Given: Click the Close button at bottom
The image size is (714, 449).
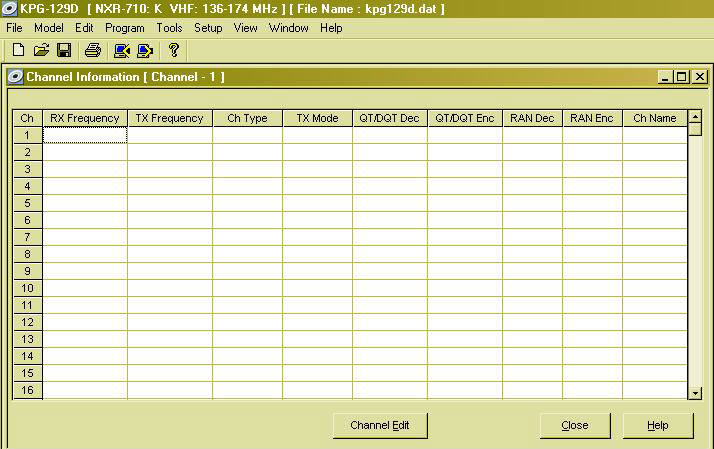Looking at the screenshot, I should click(x=575, y=425).
